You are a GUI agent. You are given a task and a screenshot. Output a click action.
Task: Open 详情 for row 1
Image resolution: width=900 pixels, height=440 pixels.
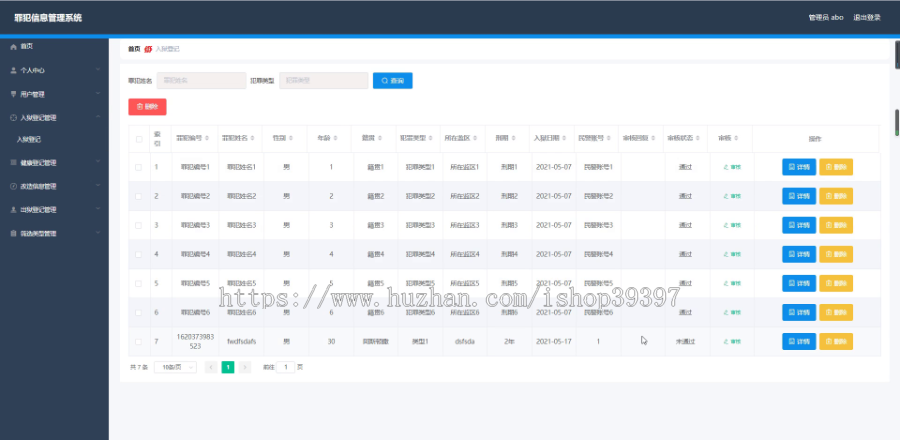[799, 167]
